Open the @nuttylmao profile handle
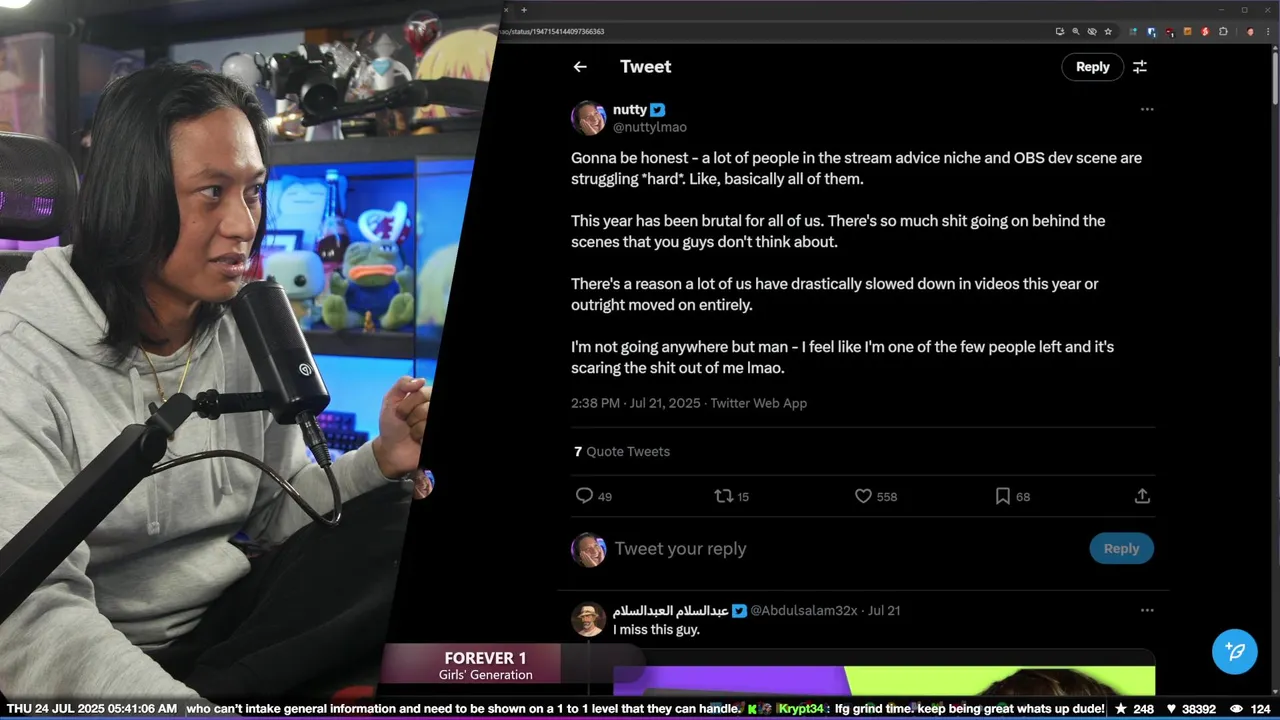Screen dimensions: 1280x720 click(x=650, y=127)
